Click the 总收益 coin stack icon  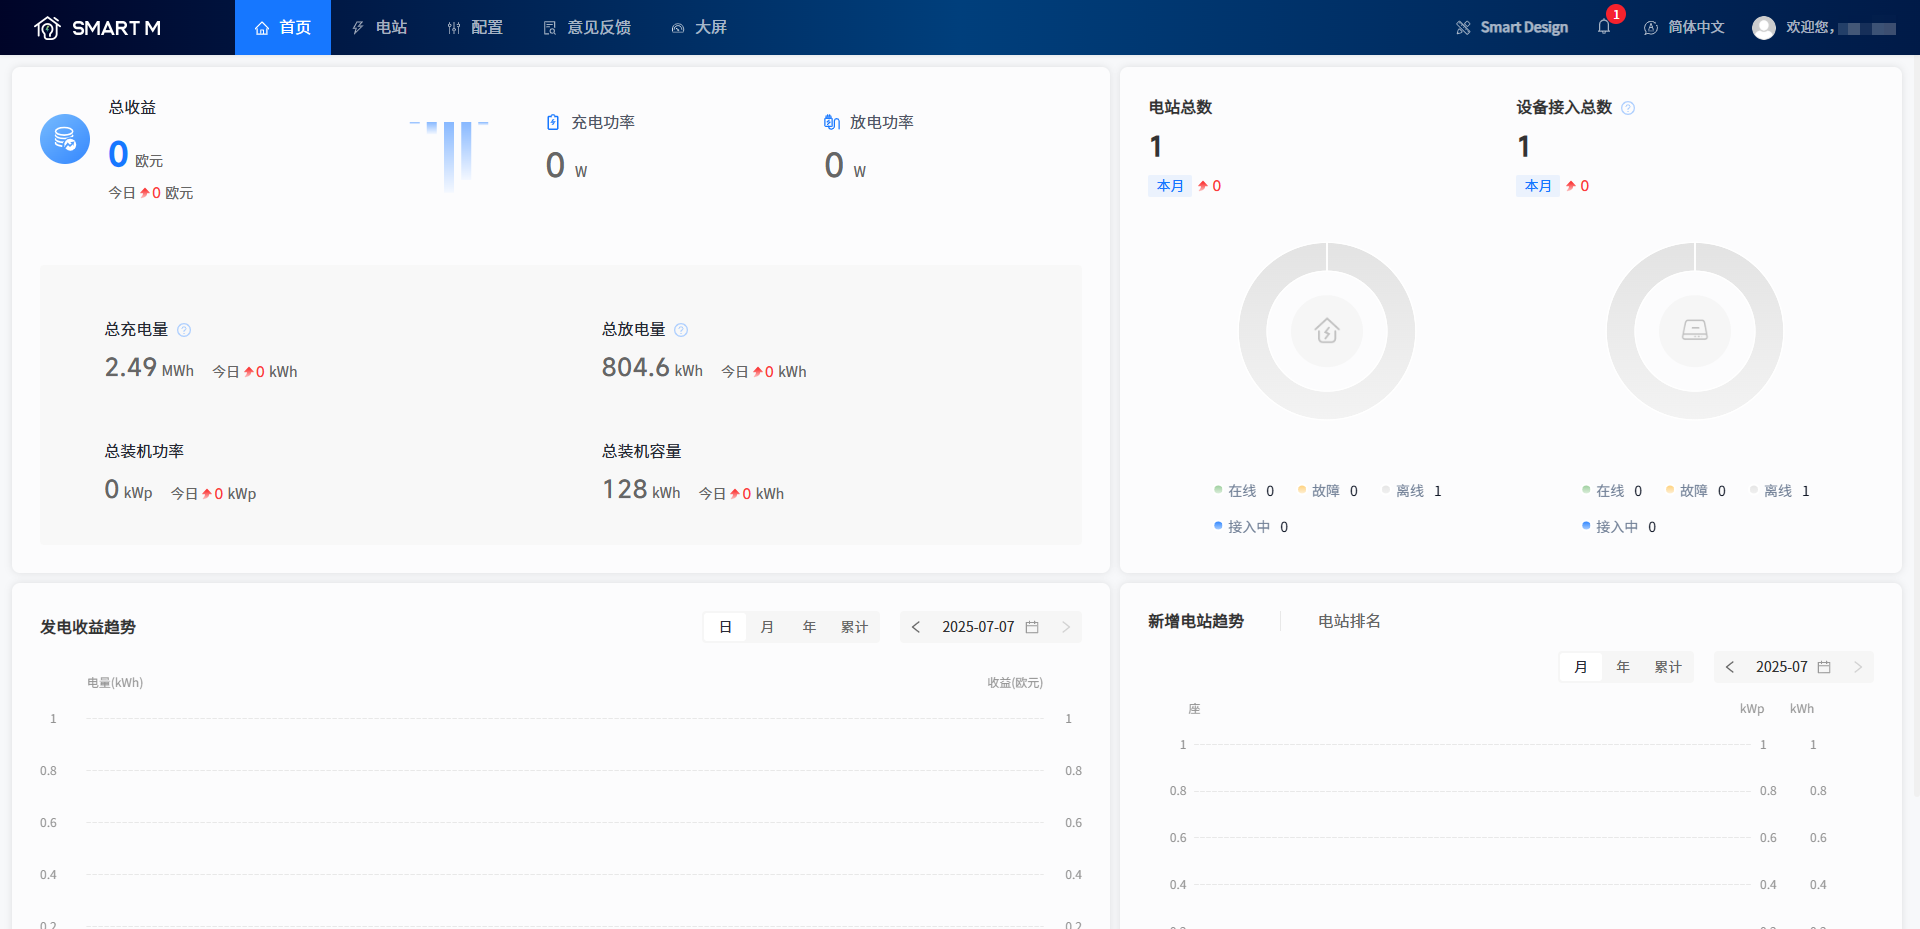coord(65,139)
